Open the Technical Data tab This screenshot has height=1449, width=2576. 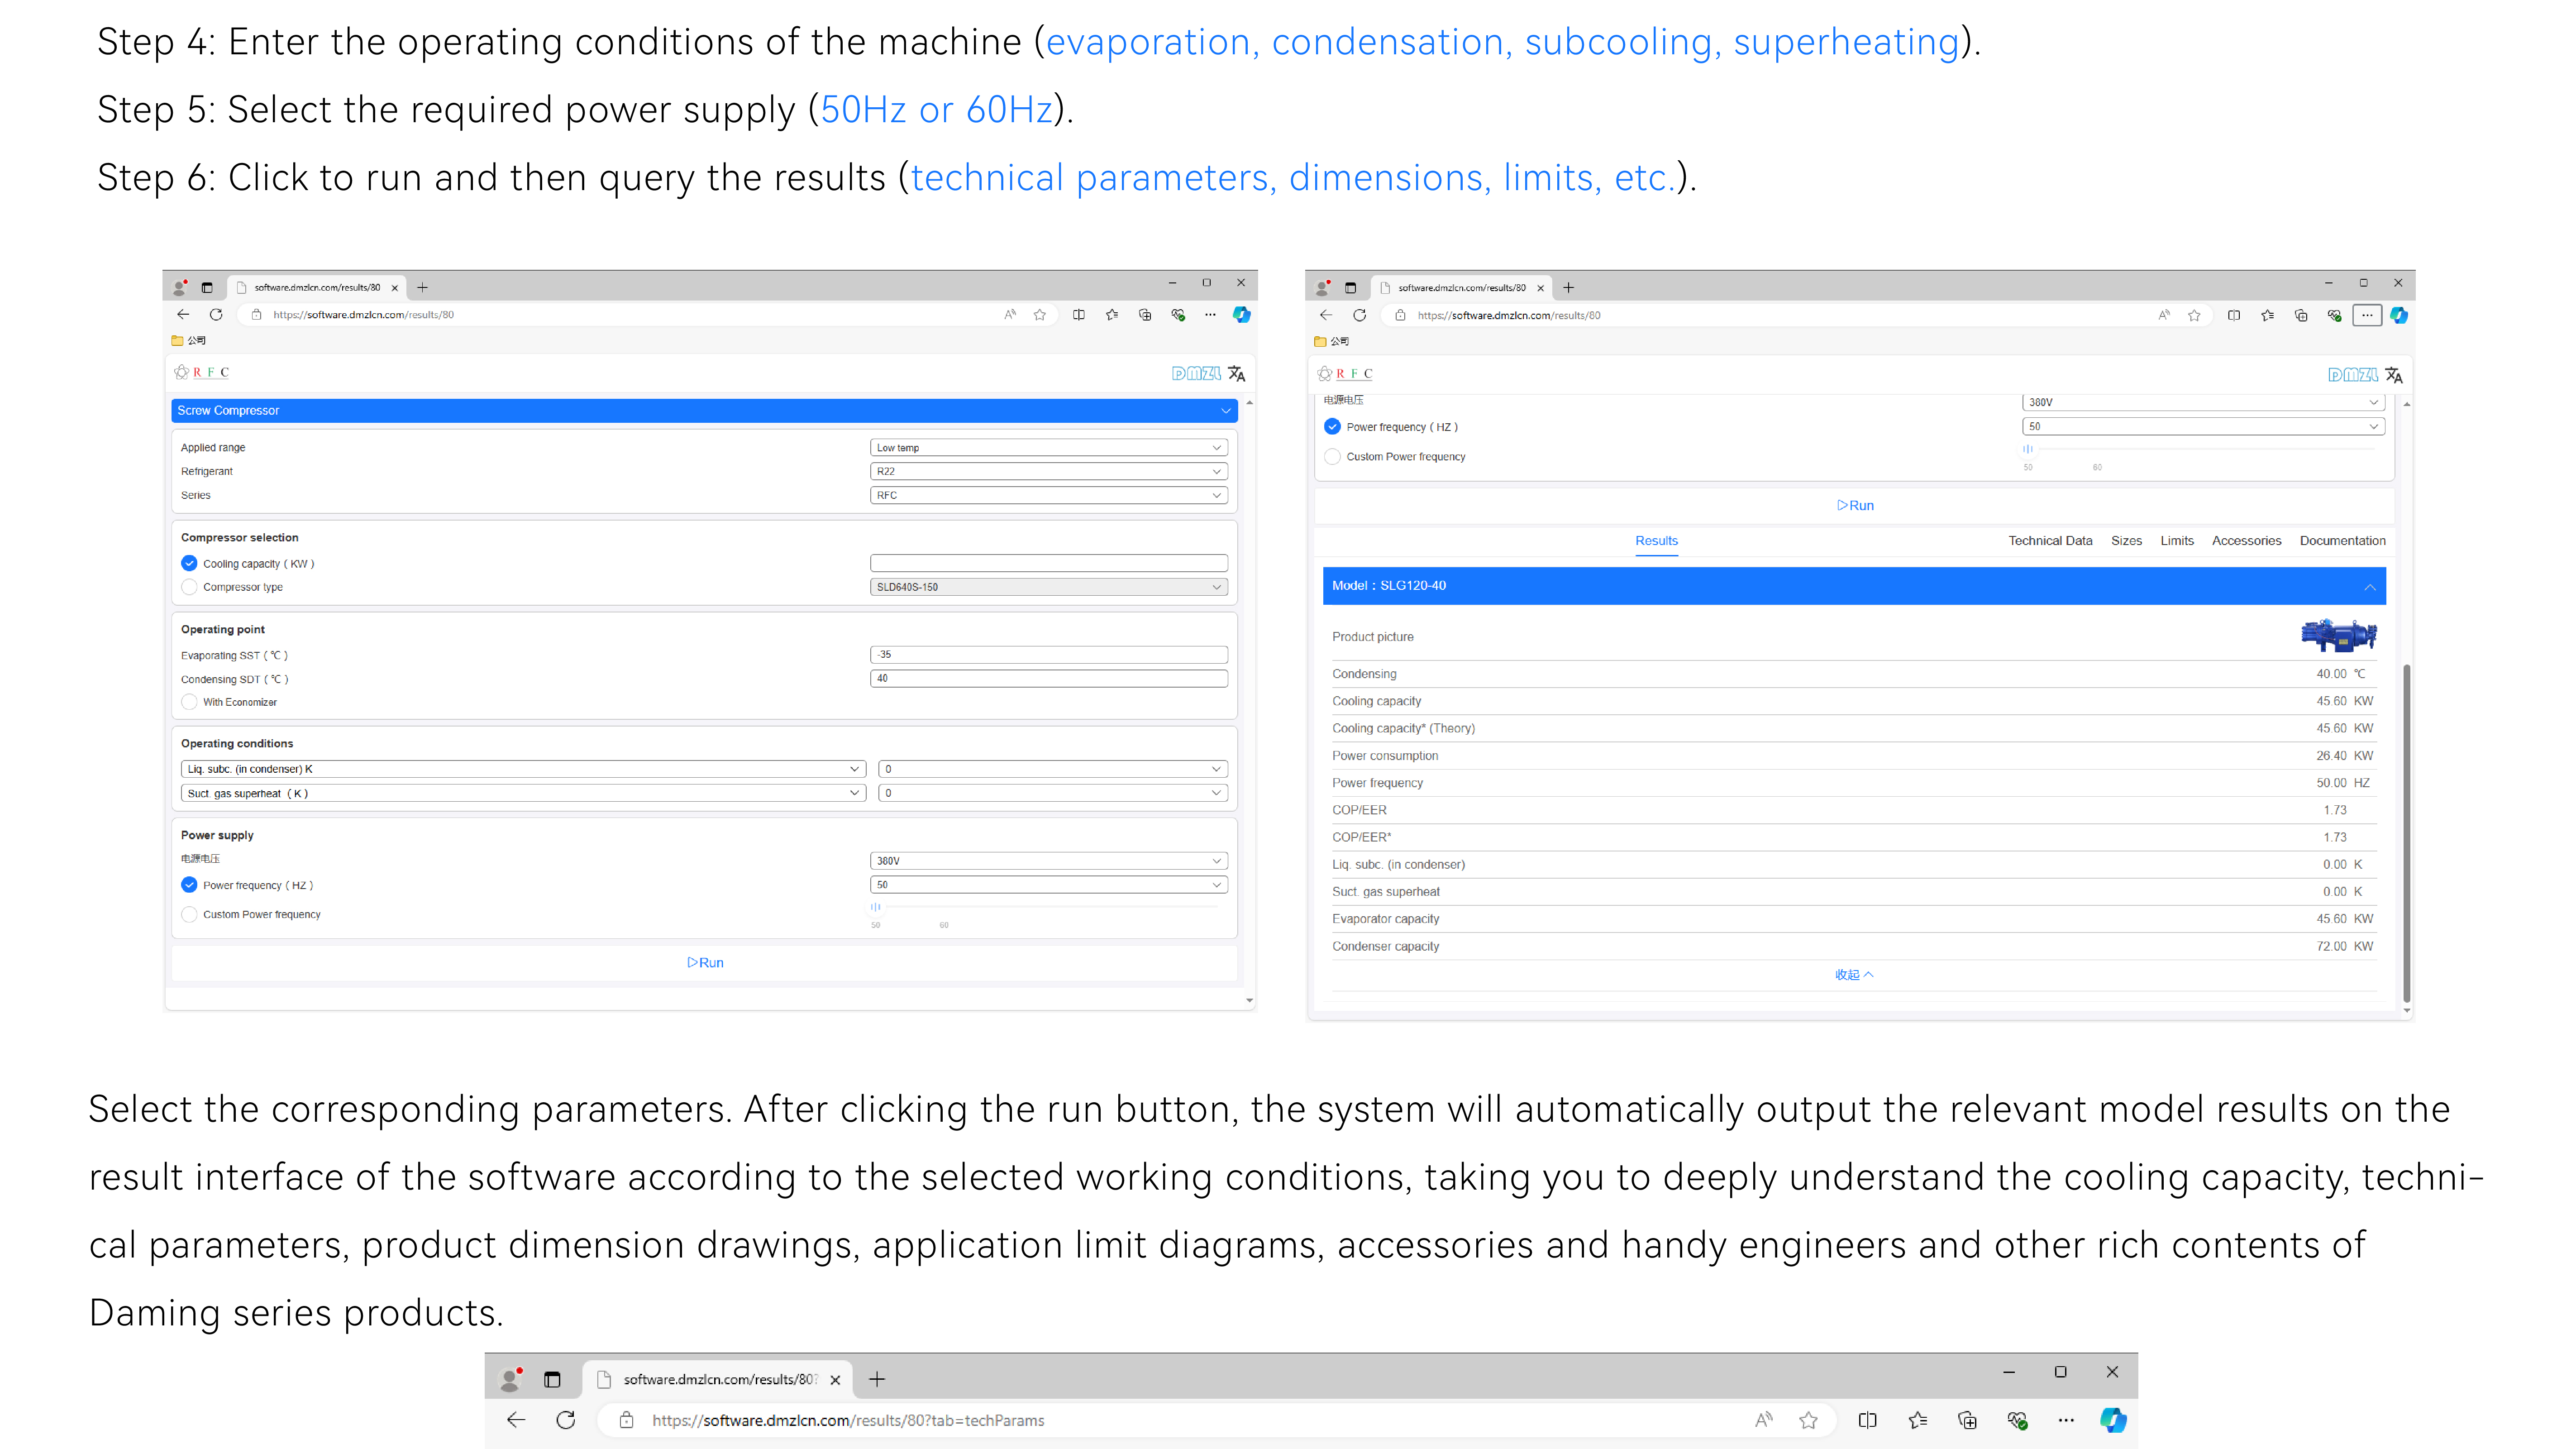[x=2050, y=541]
